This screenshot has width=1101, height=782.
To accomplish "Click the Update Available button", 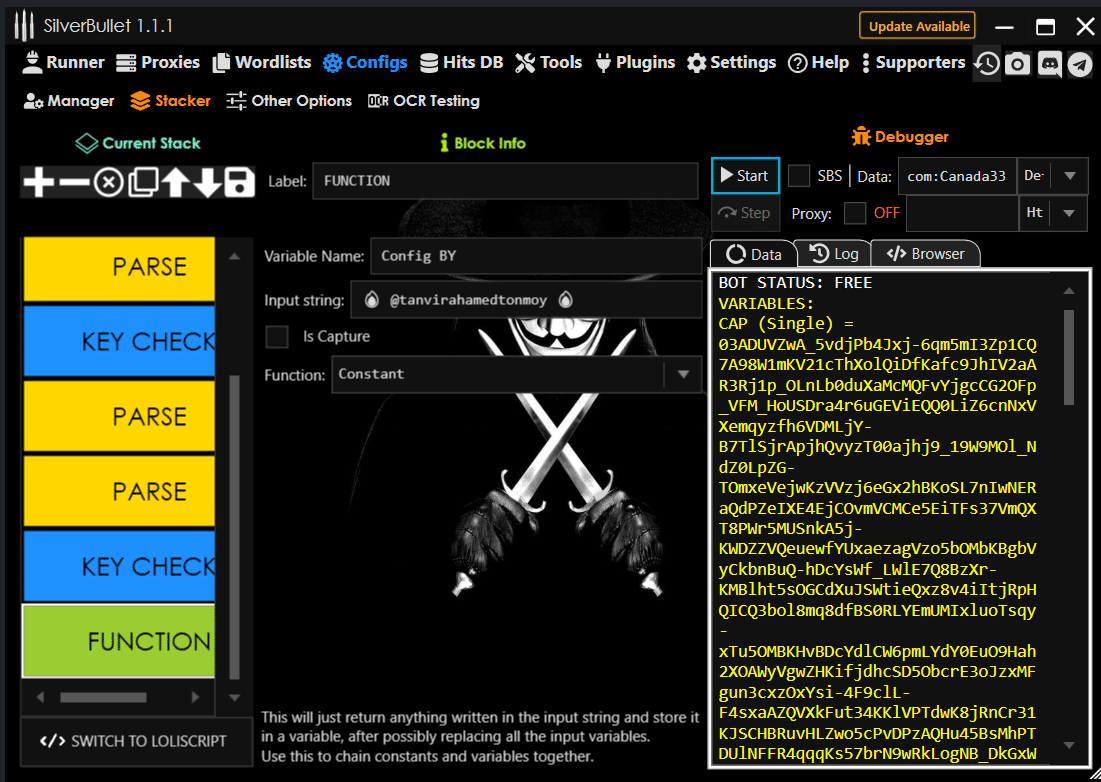I will [x=917, y=26].
